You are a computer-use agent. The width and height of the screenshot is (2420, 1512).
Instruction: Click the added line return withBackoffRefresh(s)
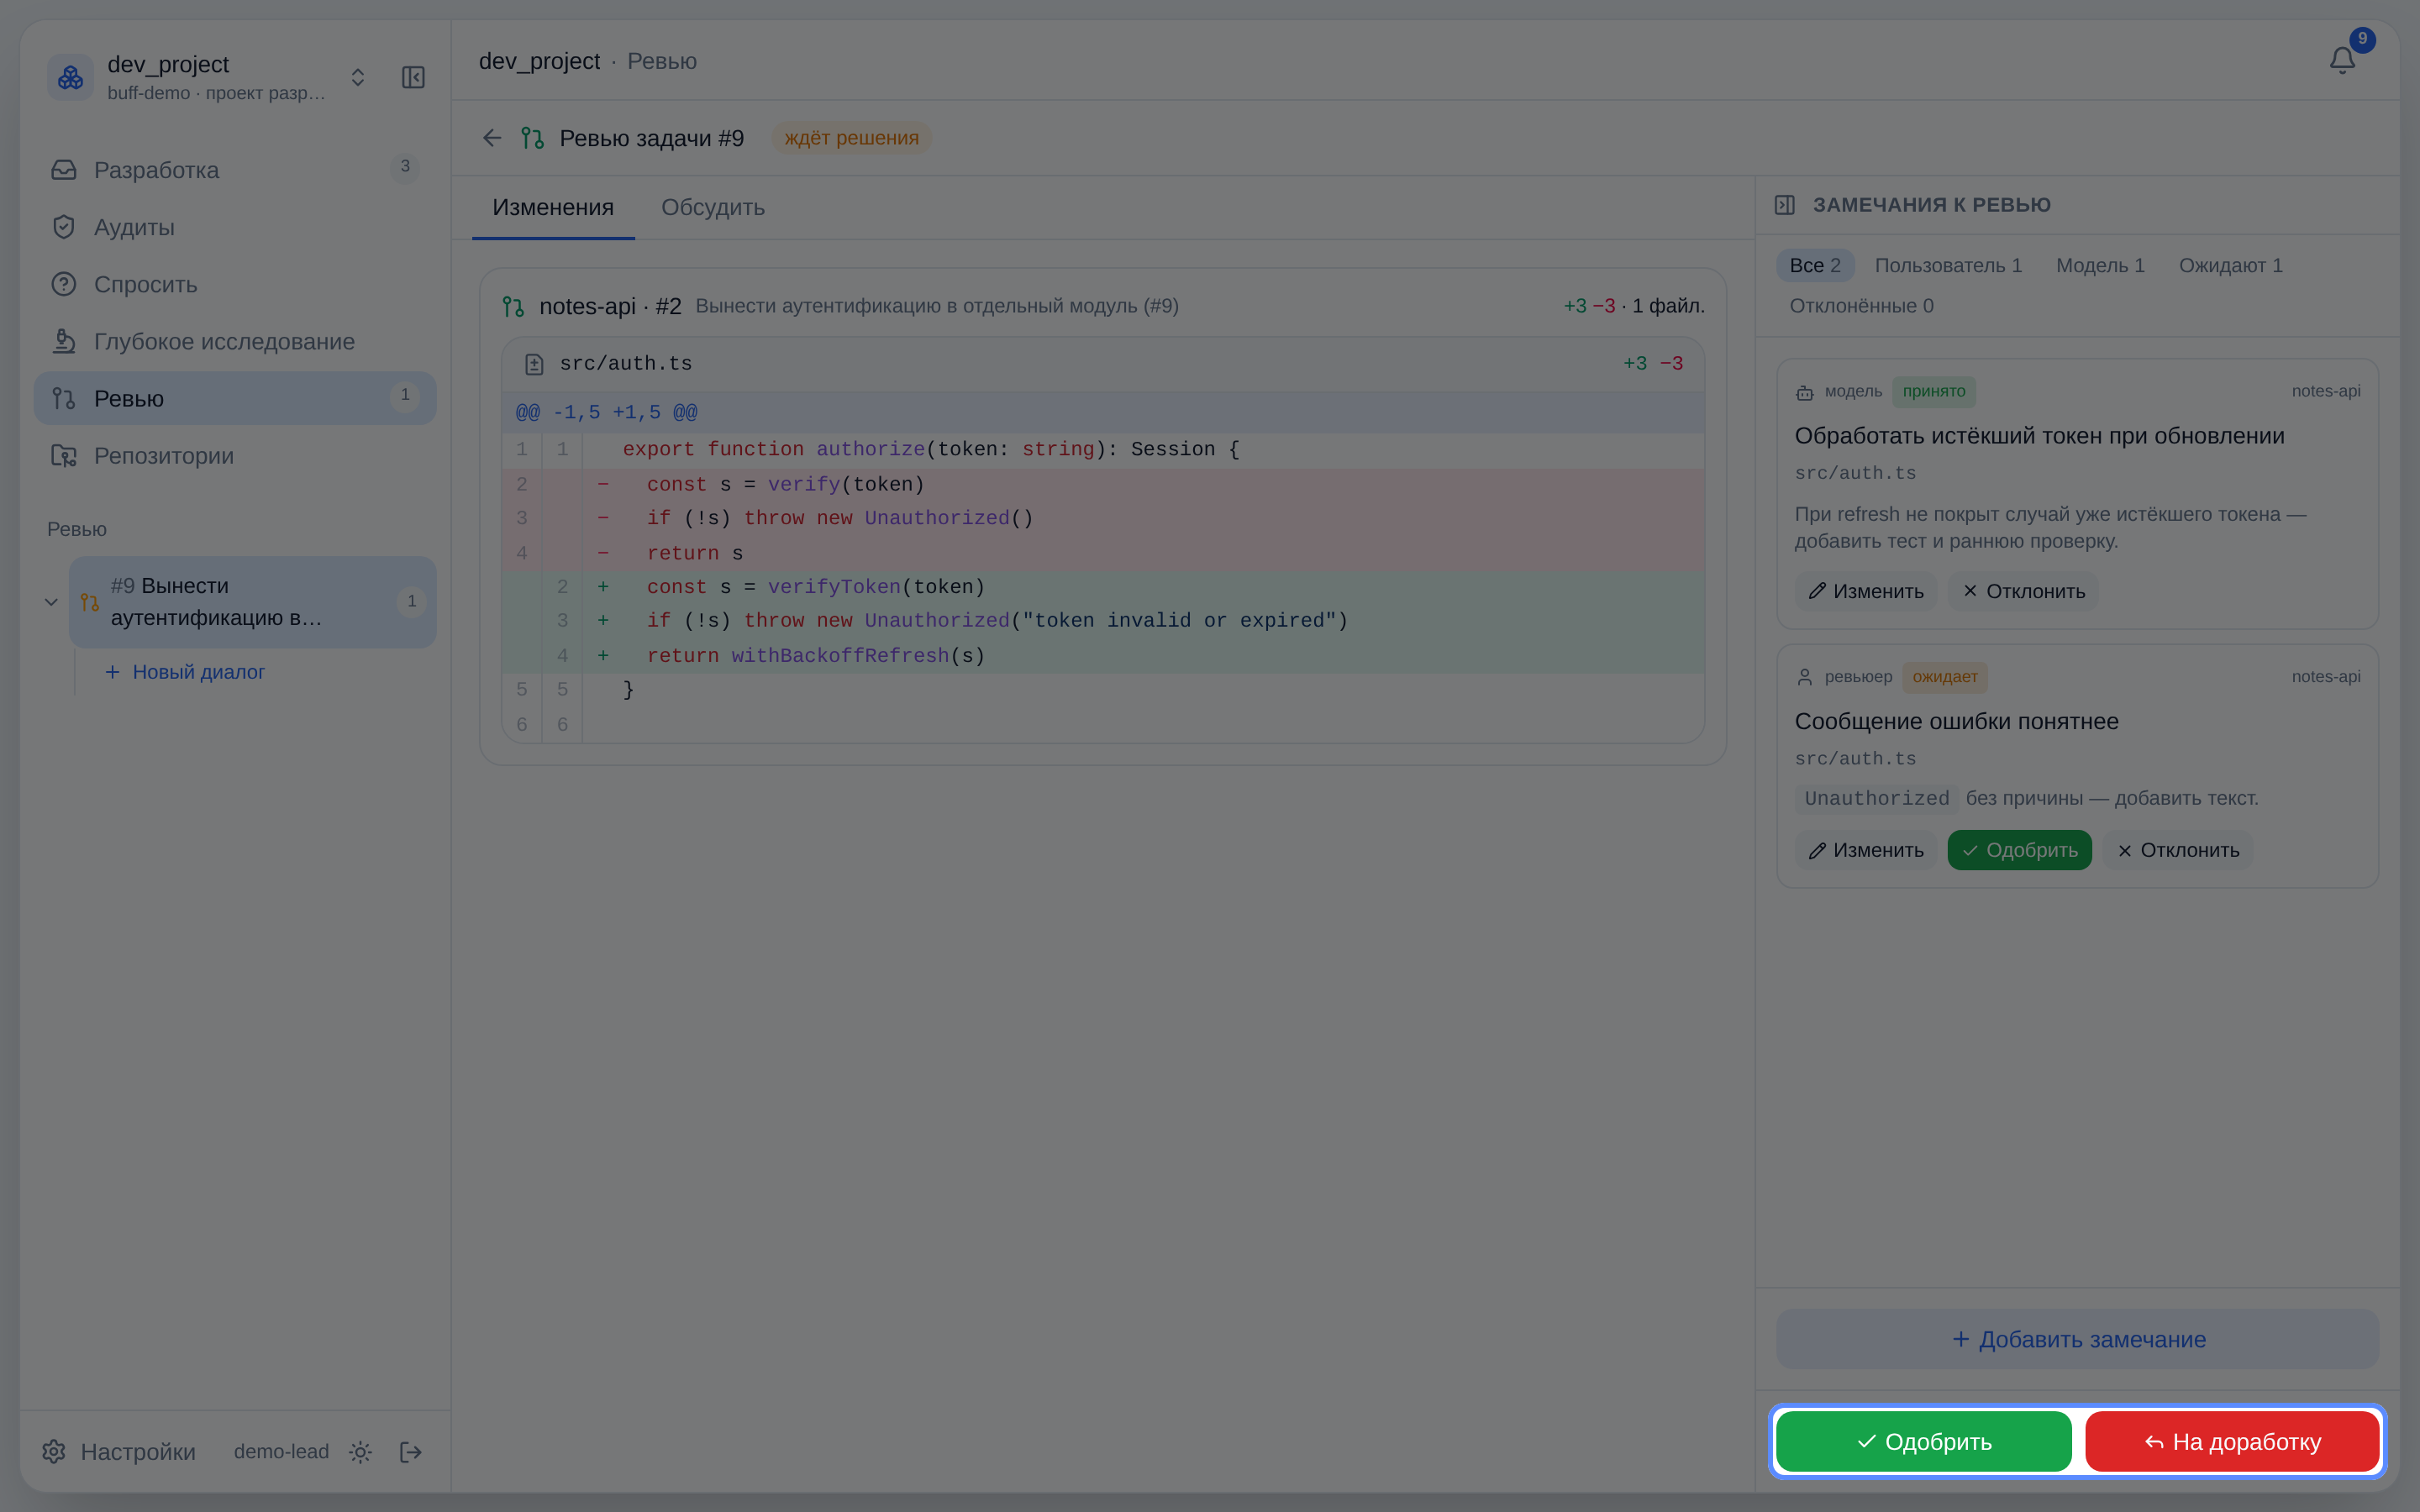coord(1103,656)
